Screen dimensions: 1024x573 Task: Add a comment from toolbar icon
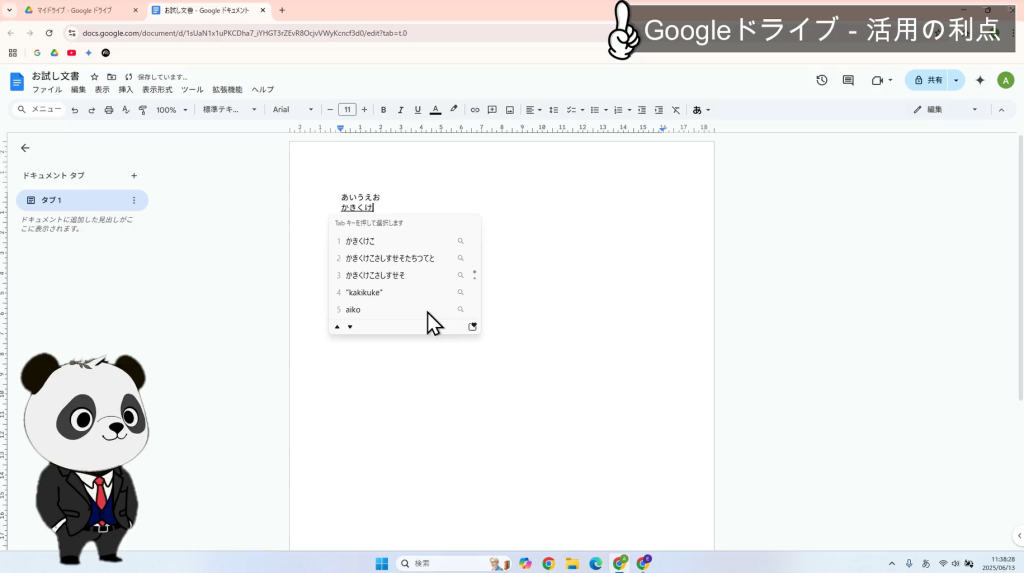coord(492,110)
